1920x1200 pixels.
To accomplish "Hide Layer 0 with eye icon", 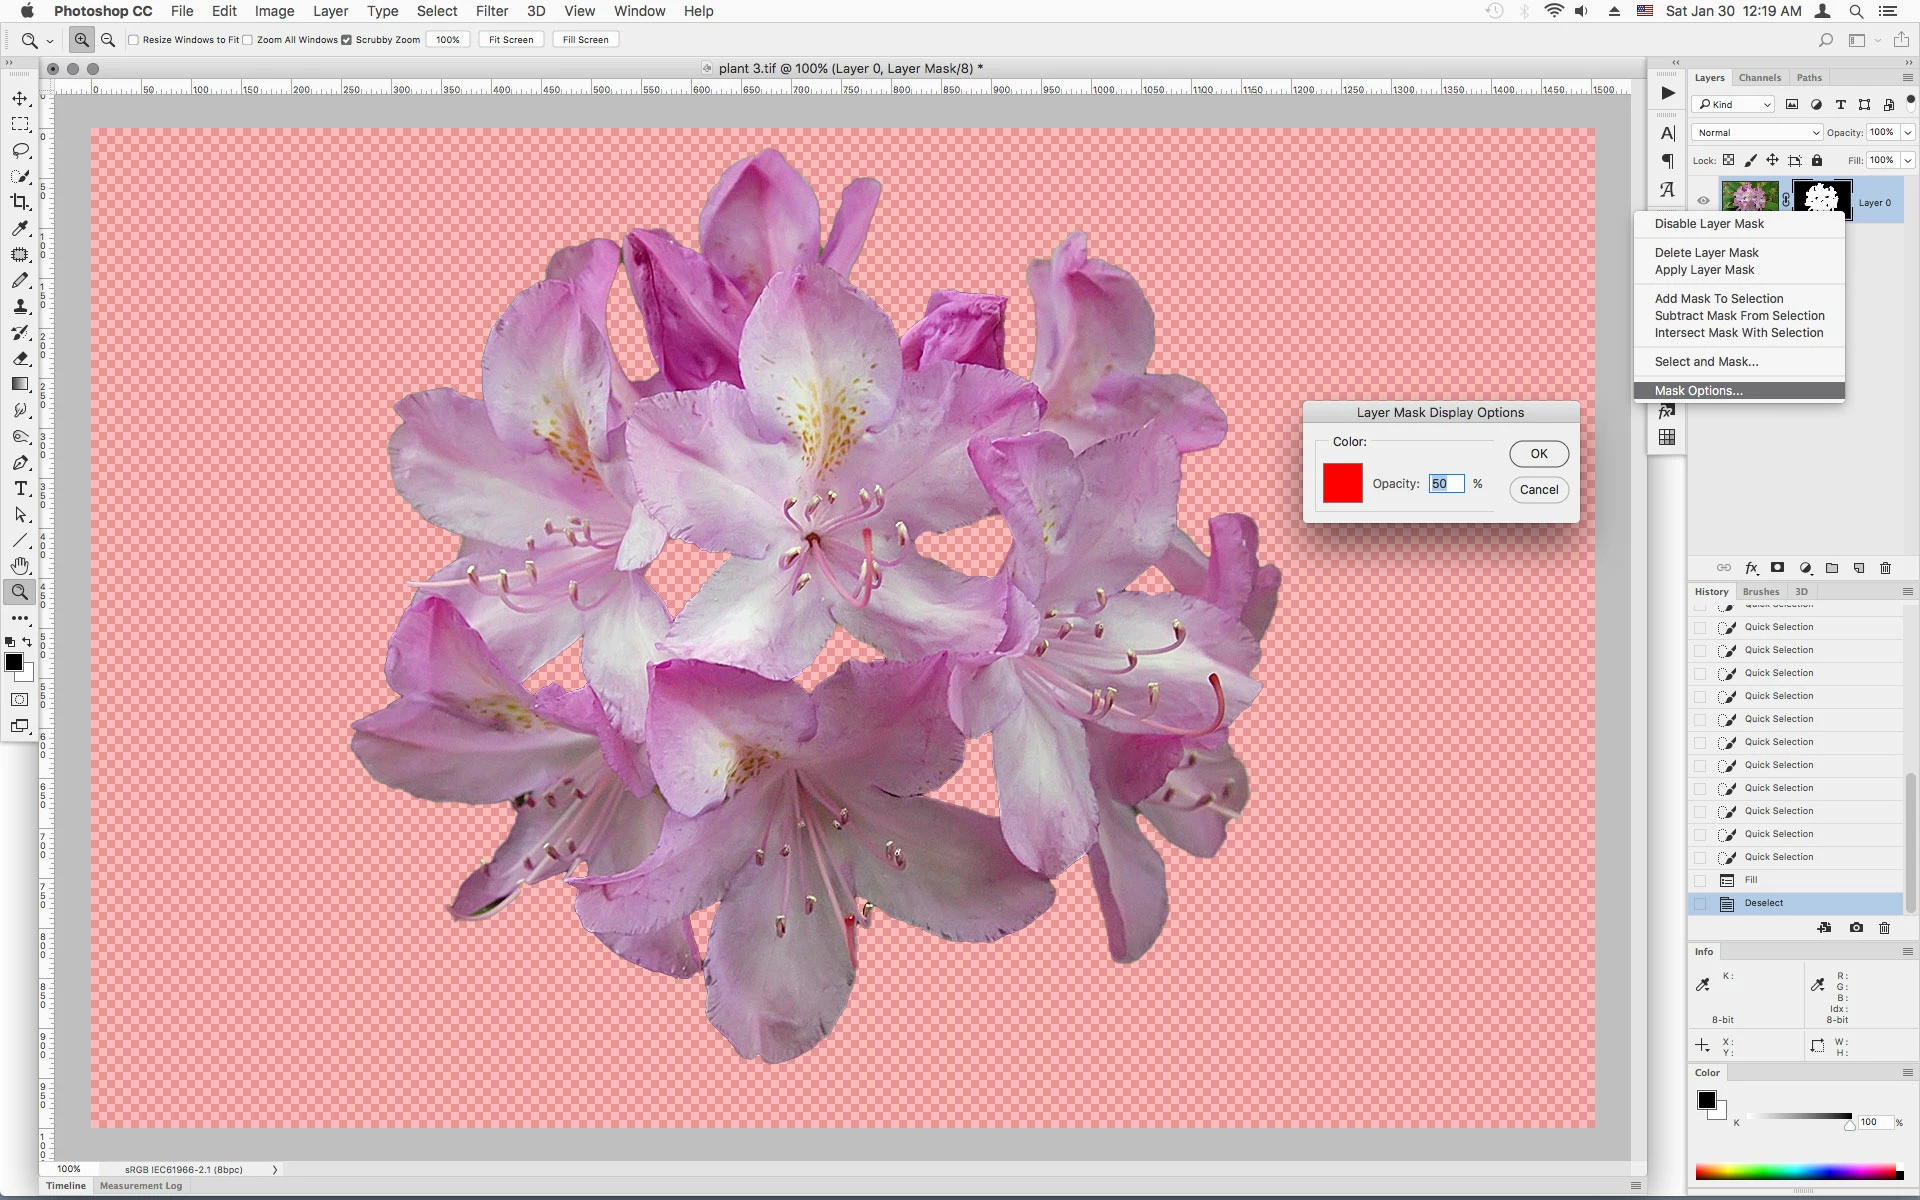I will (x=1703, y=201).
